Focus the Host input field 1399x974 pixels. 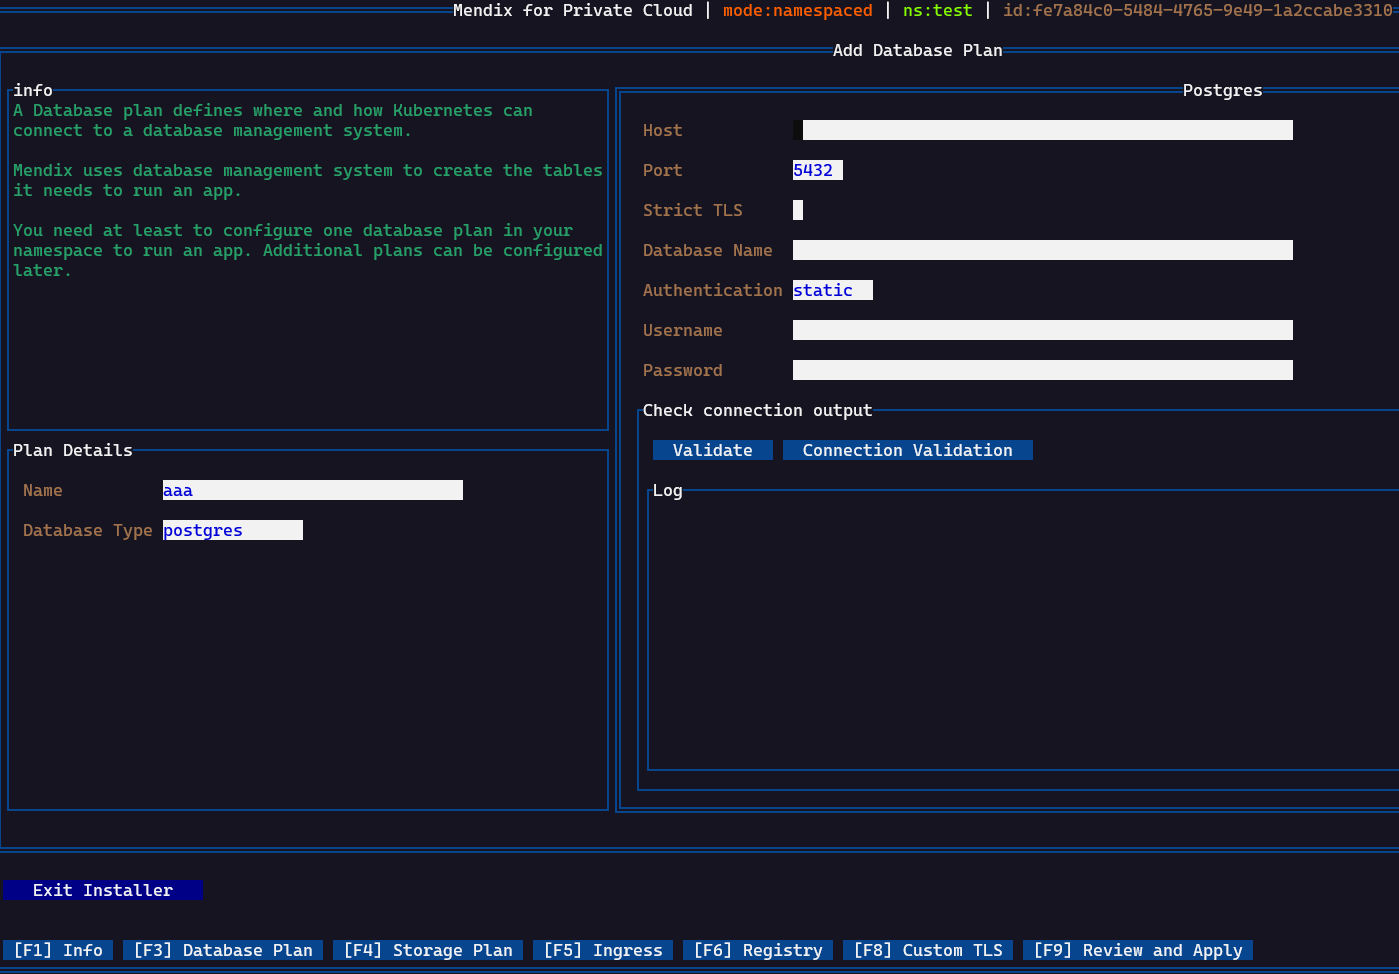pos(1043,130)
